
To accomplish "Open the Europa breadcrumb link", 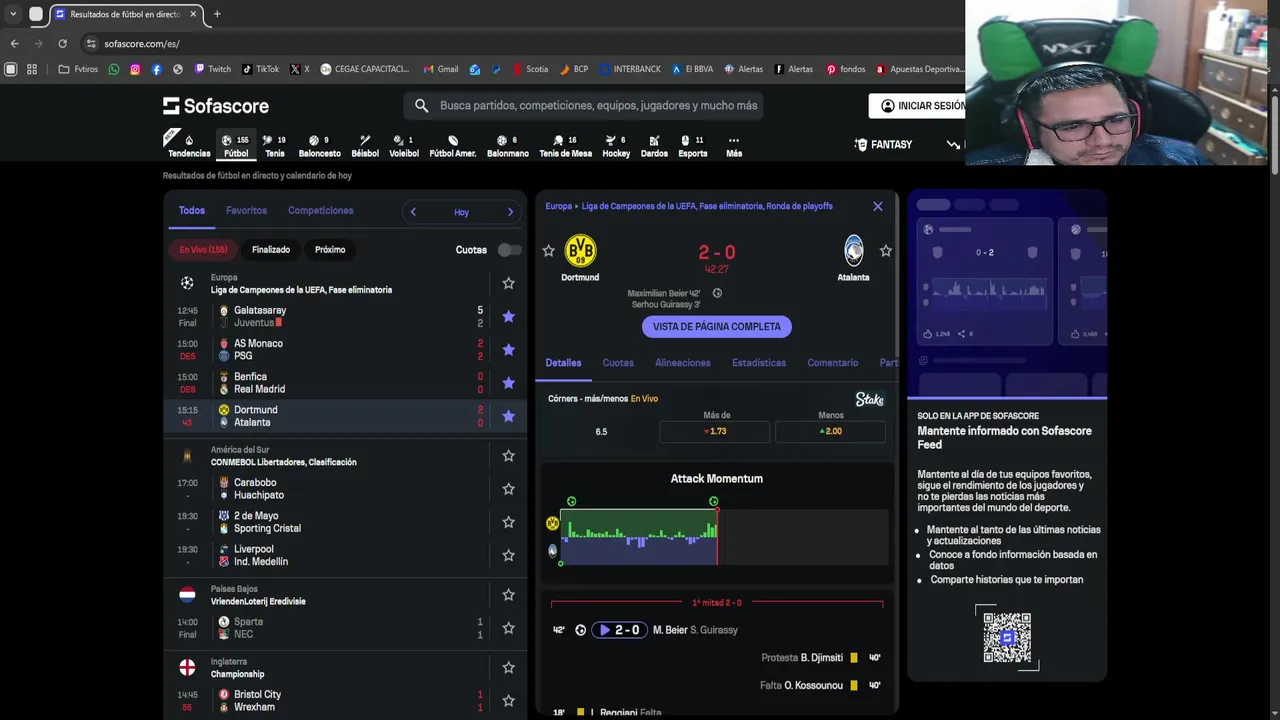I will (x=559, y=206).
